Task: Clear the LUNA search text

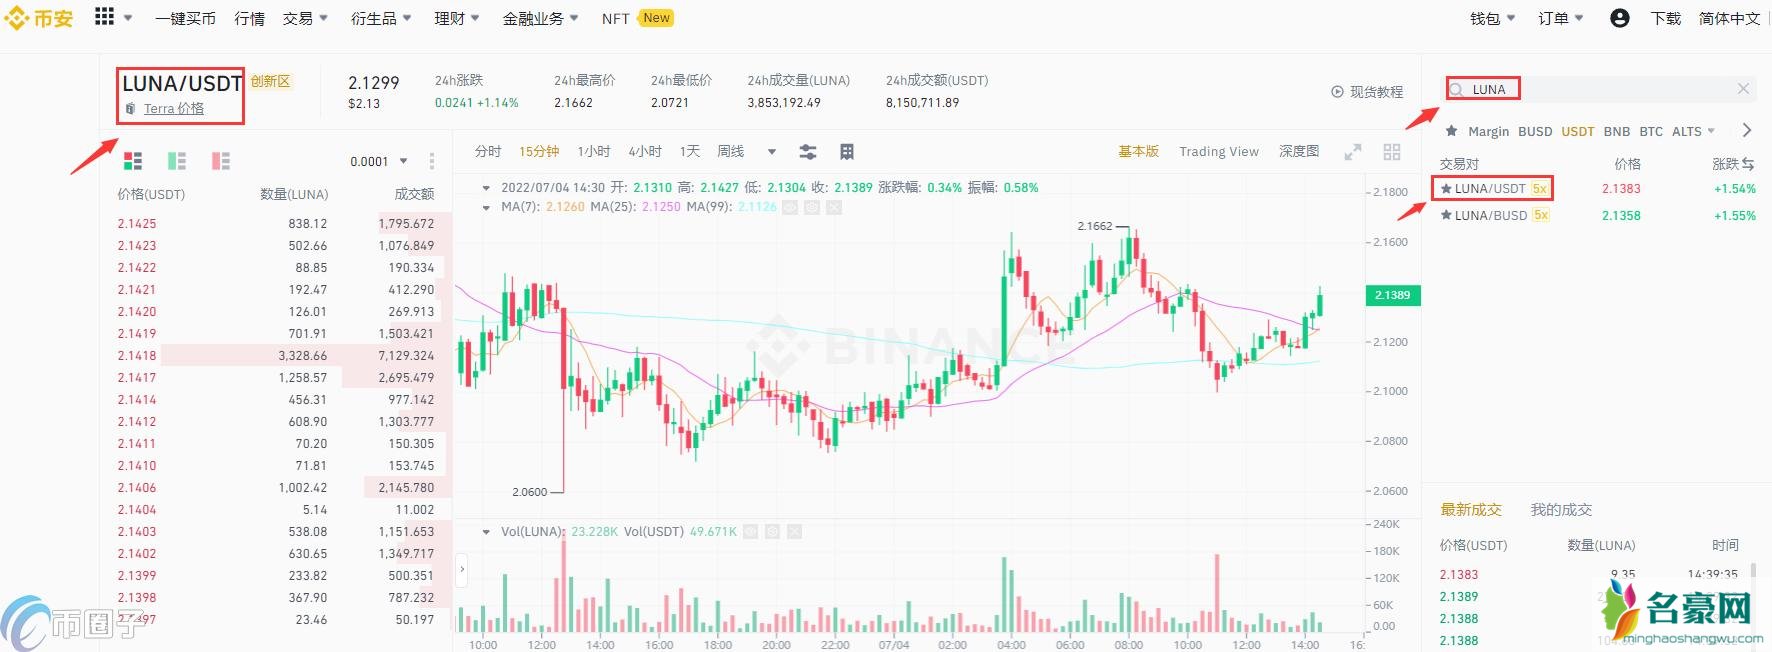Action: coord(1743,89)
